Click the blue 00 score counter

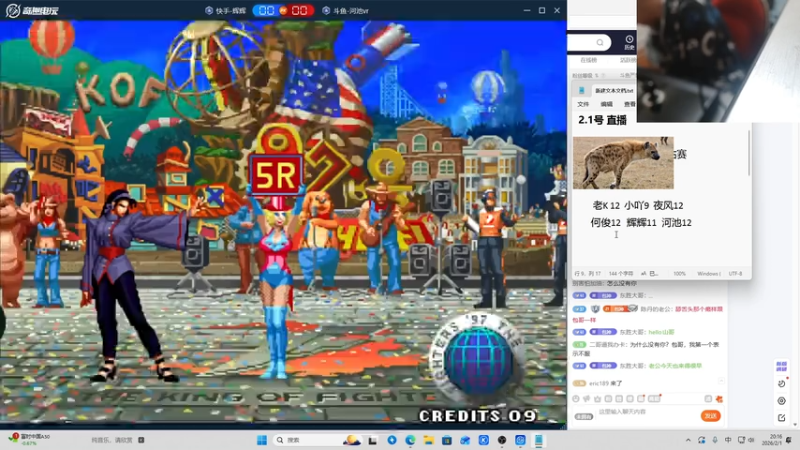pyautogui.click(x=266, y=11)
